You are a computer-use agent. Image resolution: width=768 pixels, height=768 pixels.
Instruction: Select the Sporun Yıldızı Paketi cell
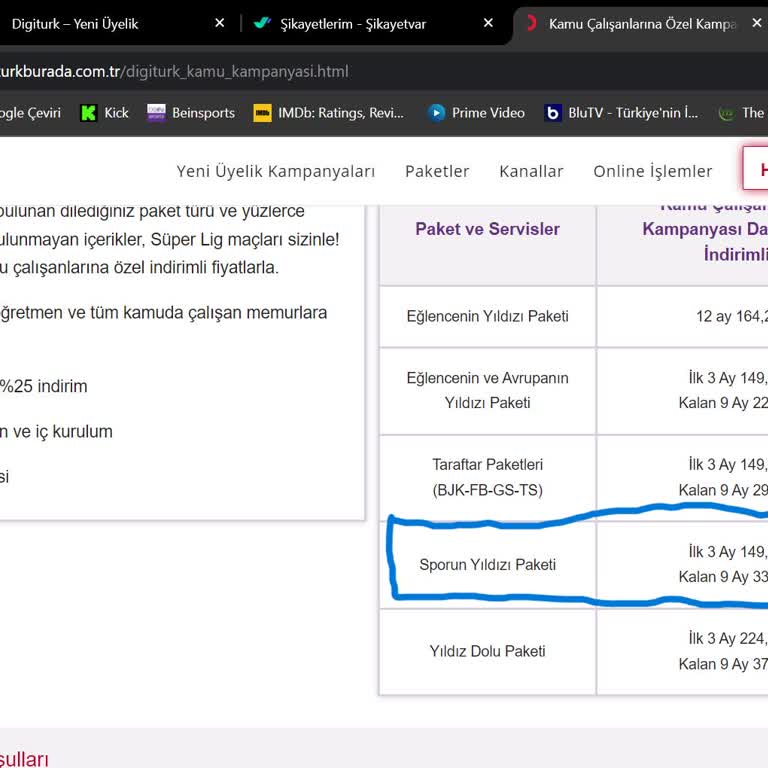coord(487,565)
